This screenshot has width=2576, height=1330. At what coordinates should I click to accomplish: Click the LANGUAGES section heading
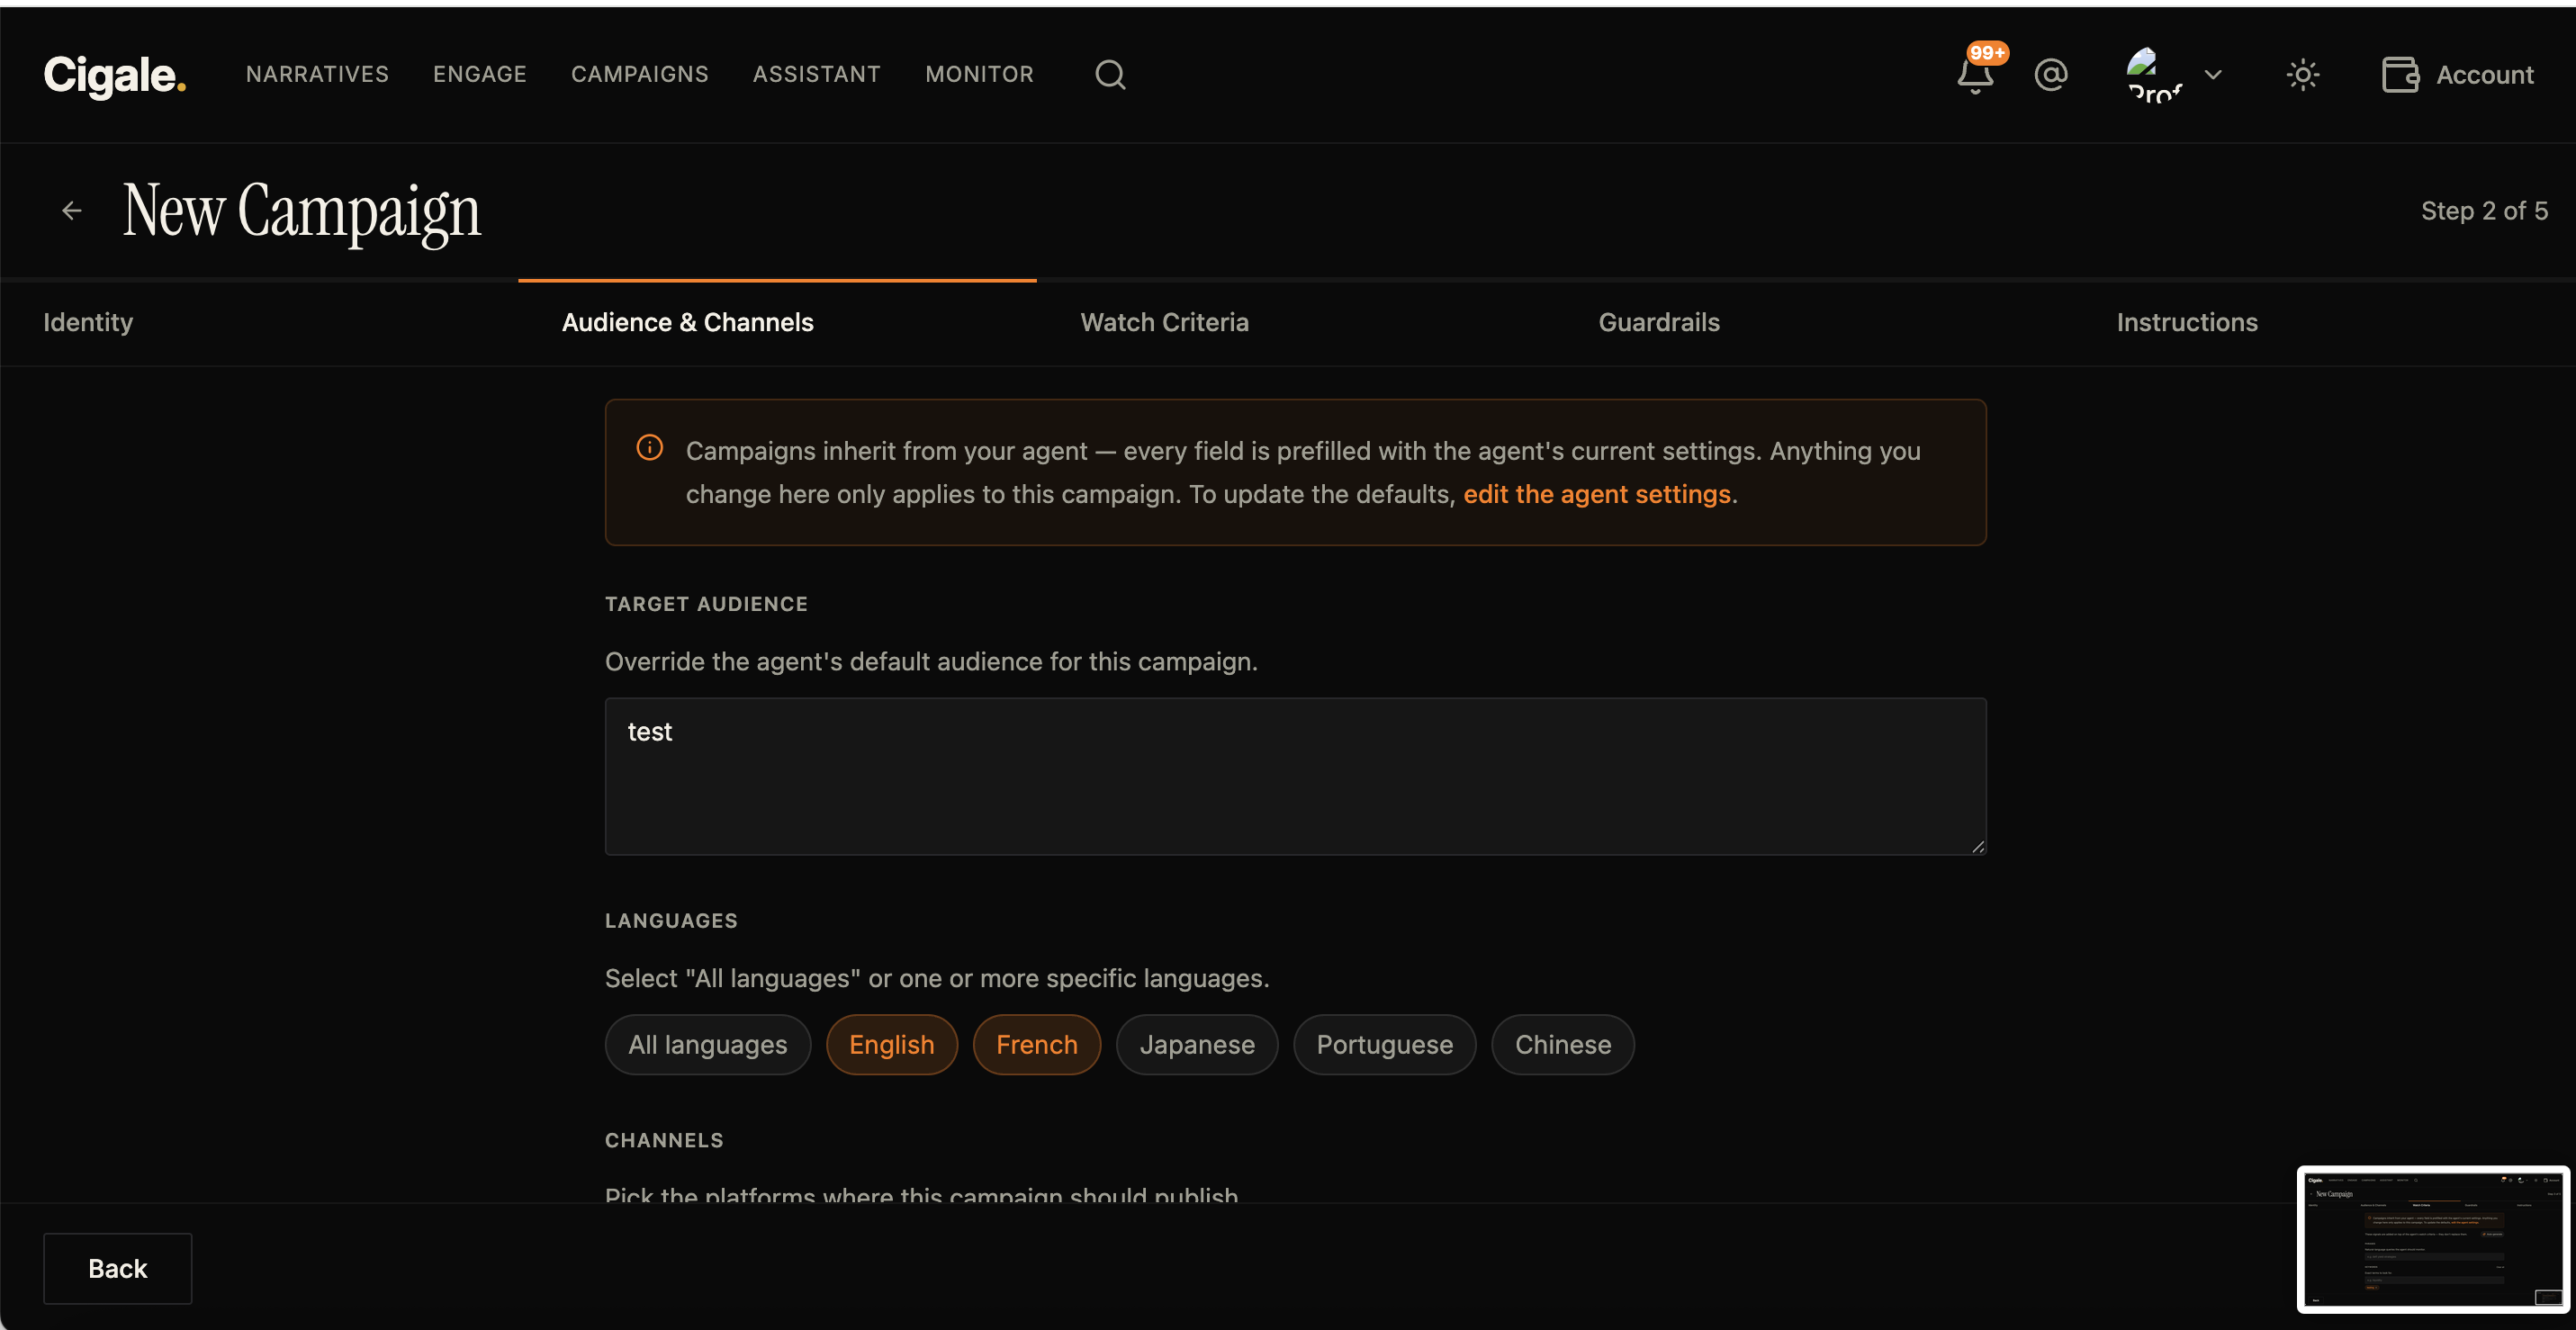coord(671,920)
